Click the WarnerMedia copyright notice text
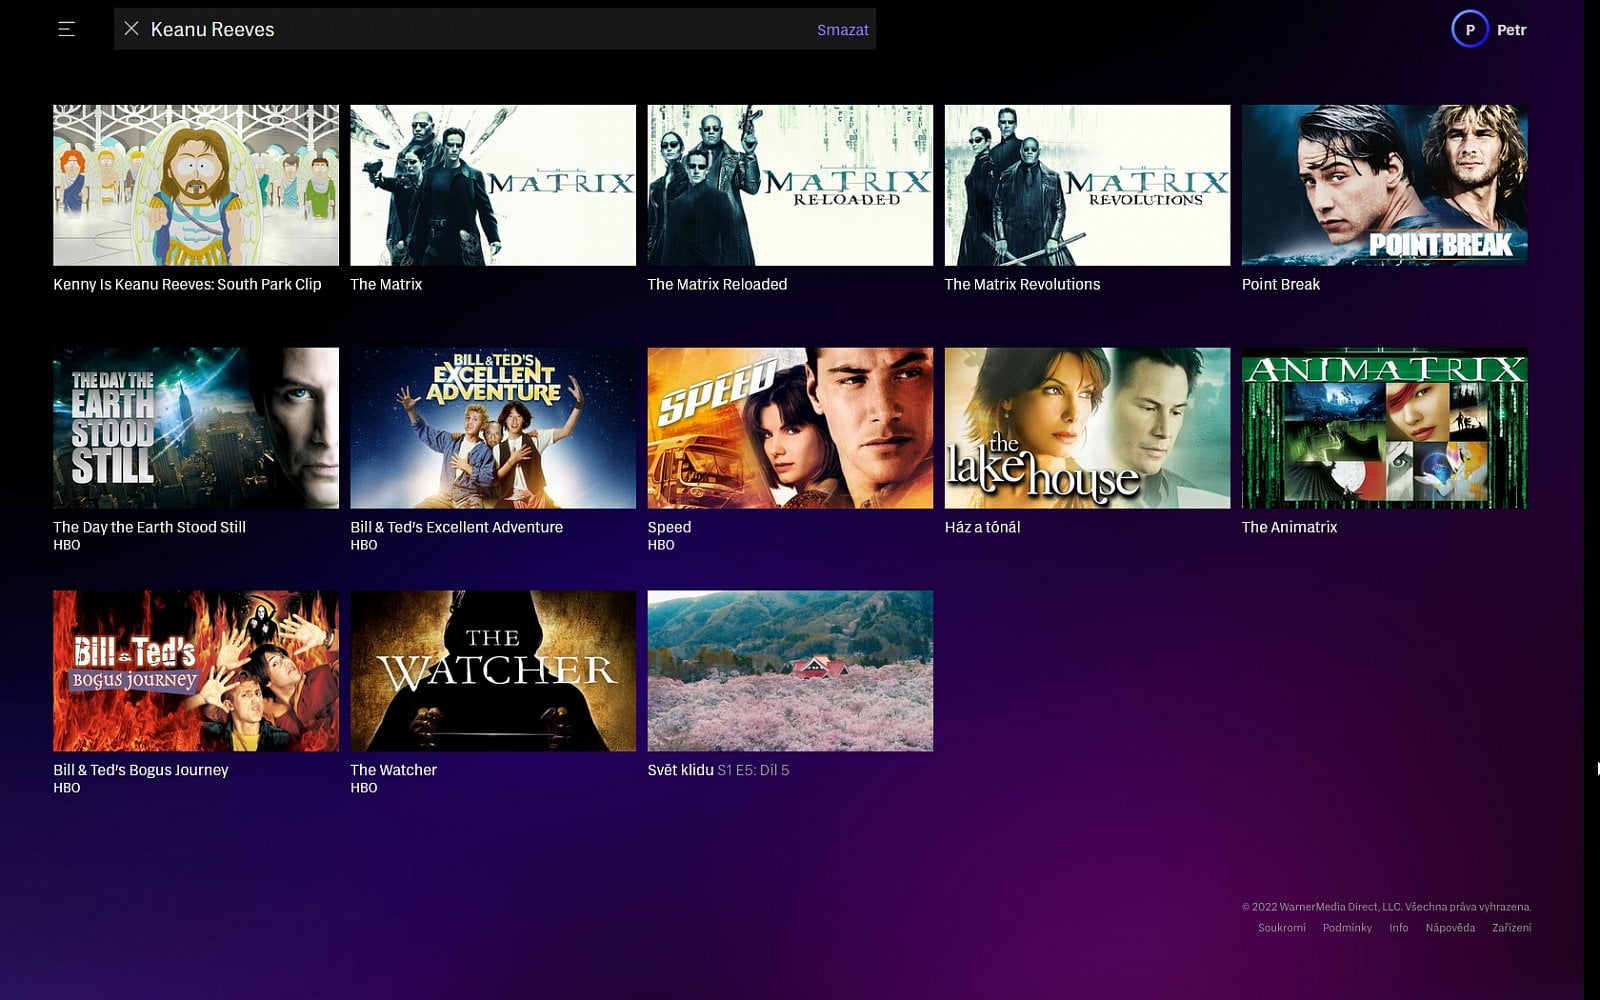The height and width of the screenshot is (1000, 1600). [x=1386, y=907]
